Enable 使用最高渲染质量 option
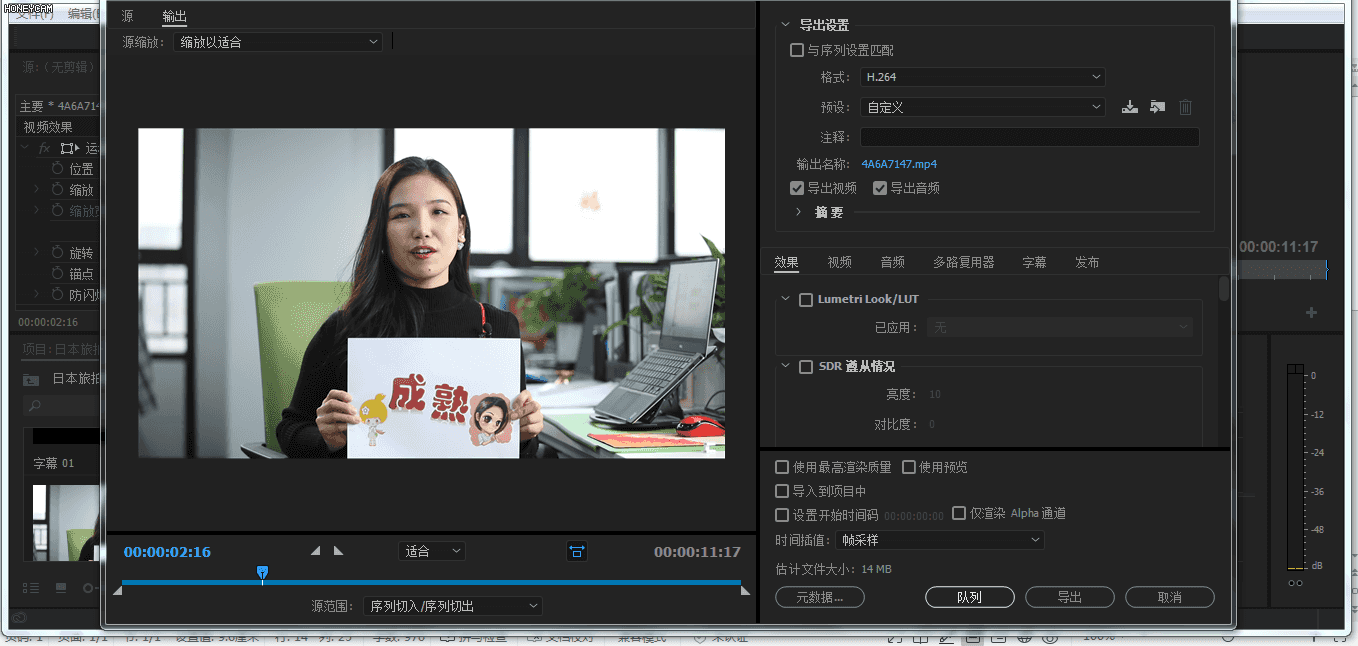1358x646 pixels. coord(781,466)
